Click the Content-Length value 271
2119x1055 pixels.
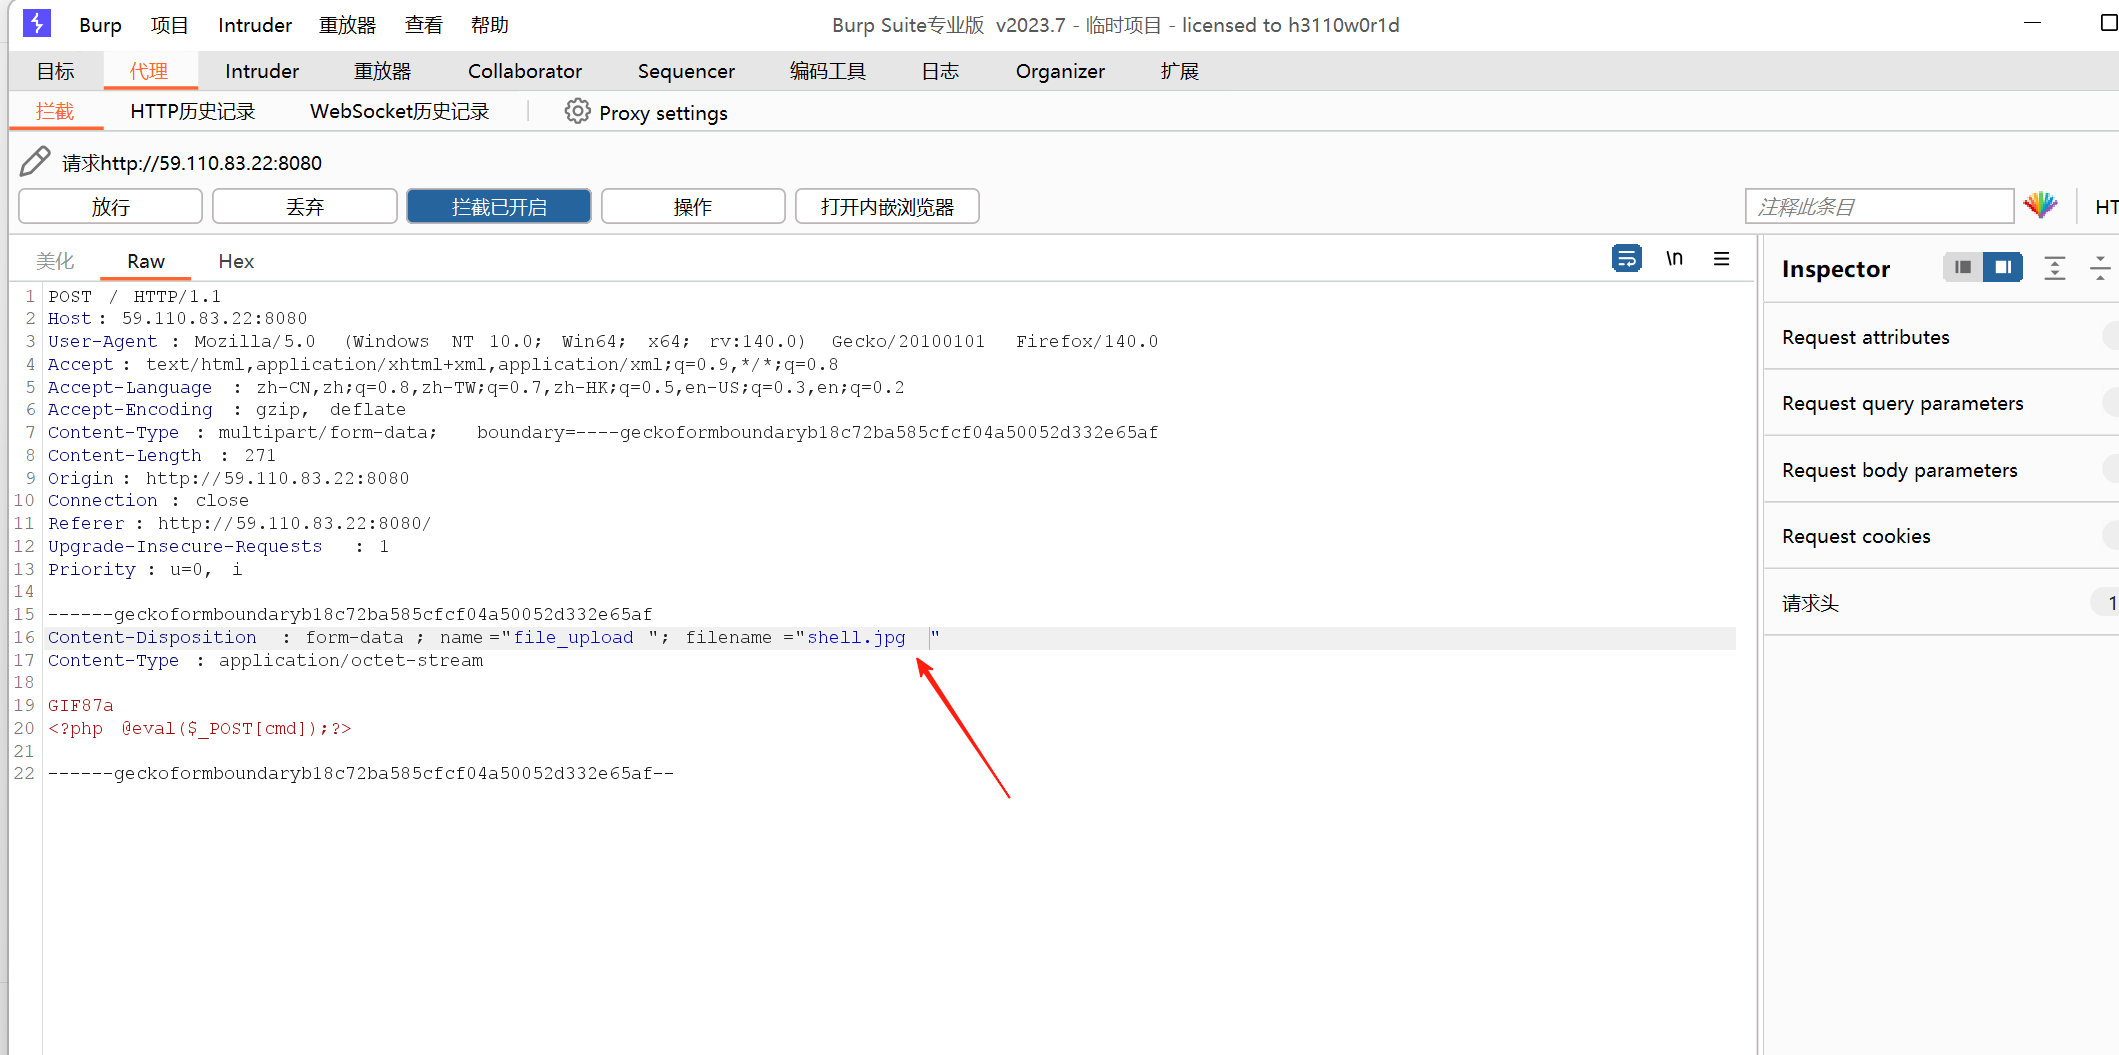point(260,456)
